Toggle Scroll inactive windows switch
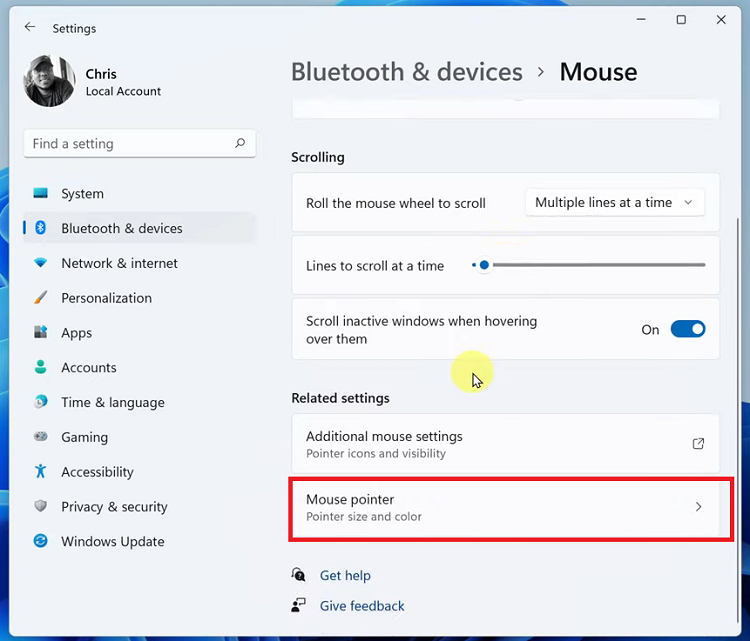Screen dimensions: 750x641 [688, 329]
